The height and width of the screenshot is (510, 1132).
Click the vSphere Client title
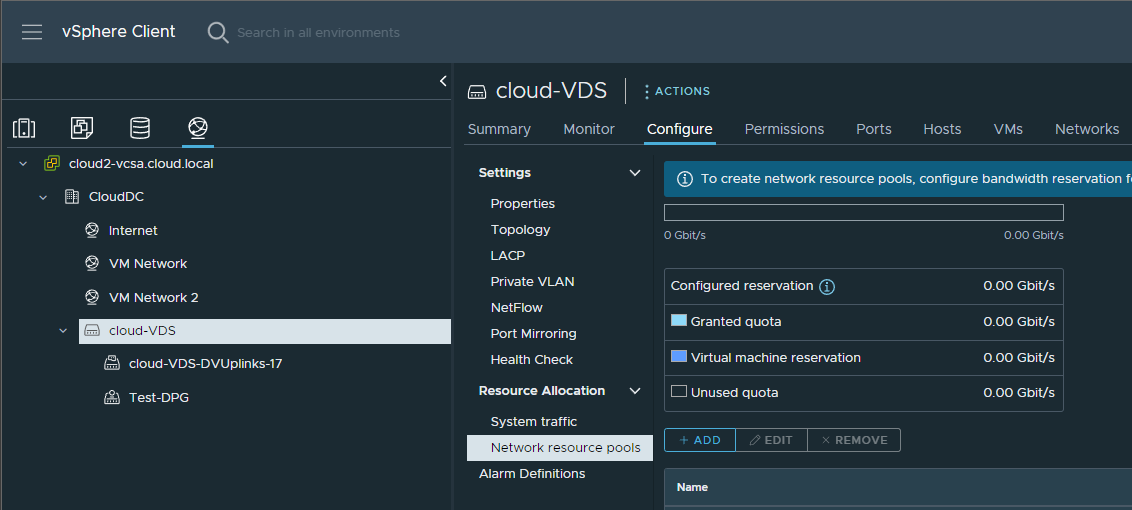tap(118, 32)
